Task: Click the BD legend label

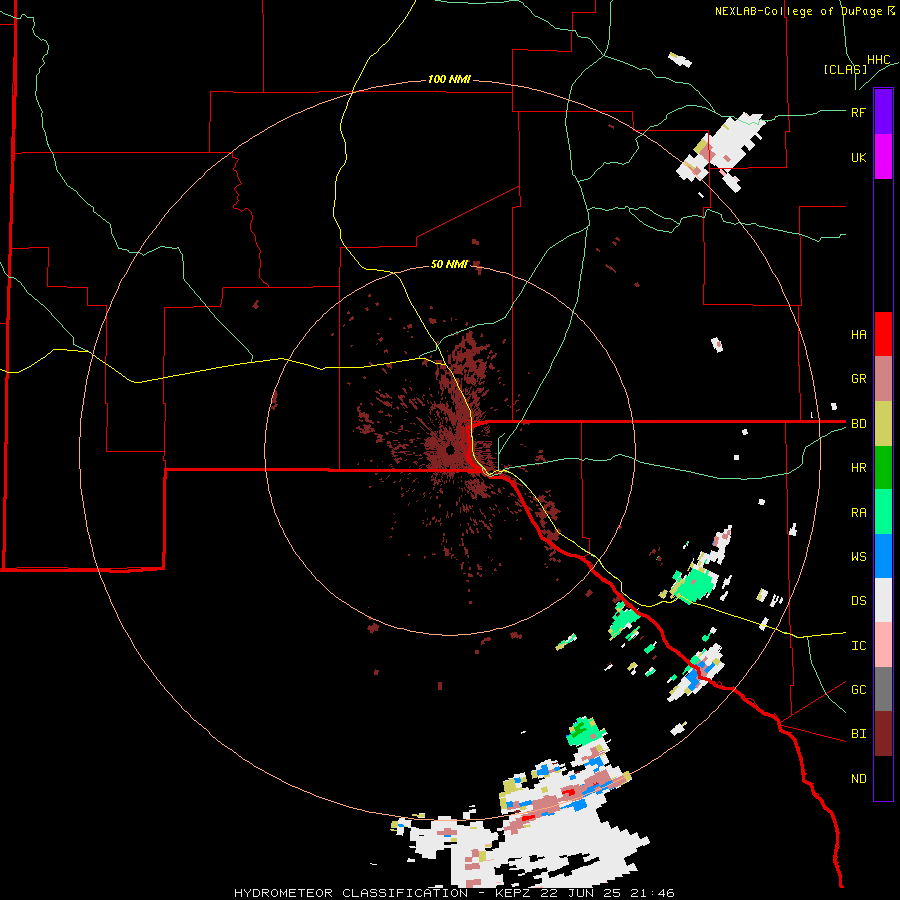Action: click(858, 424)
